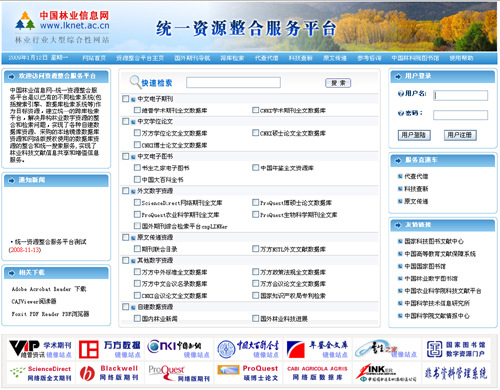500x390 pixels.
Task: Go to 国外期刊导航 in the navigation bar
Action: pos(192,58)
